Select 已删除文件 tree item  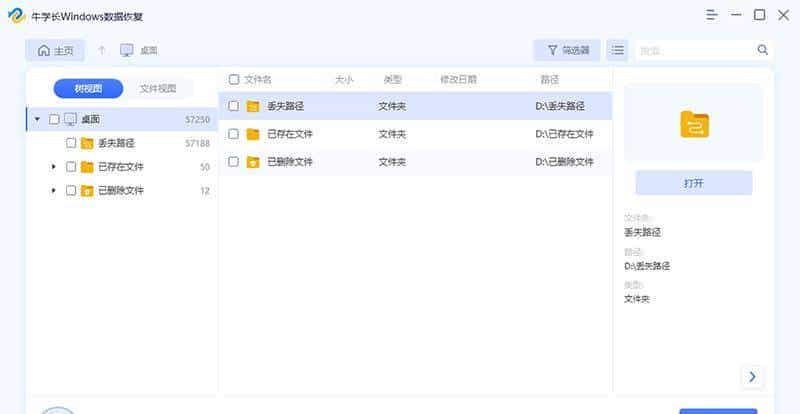[121, 190]
